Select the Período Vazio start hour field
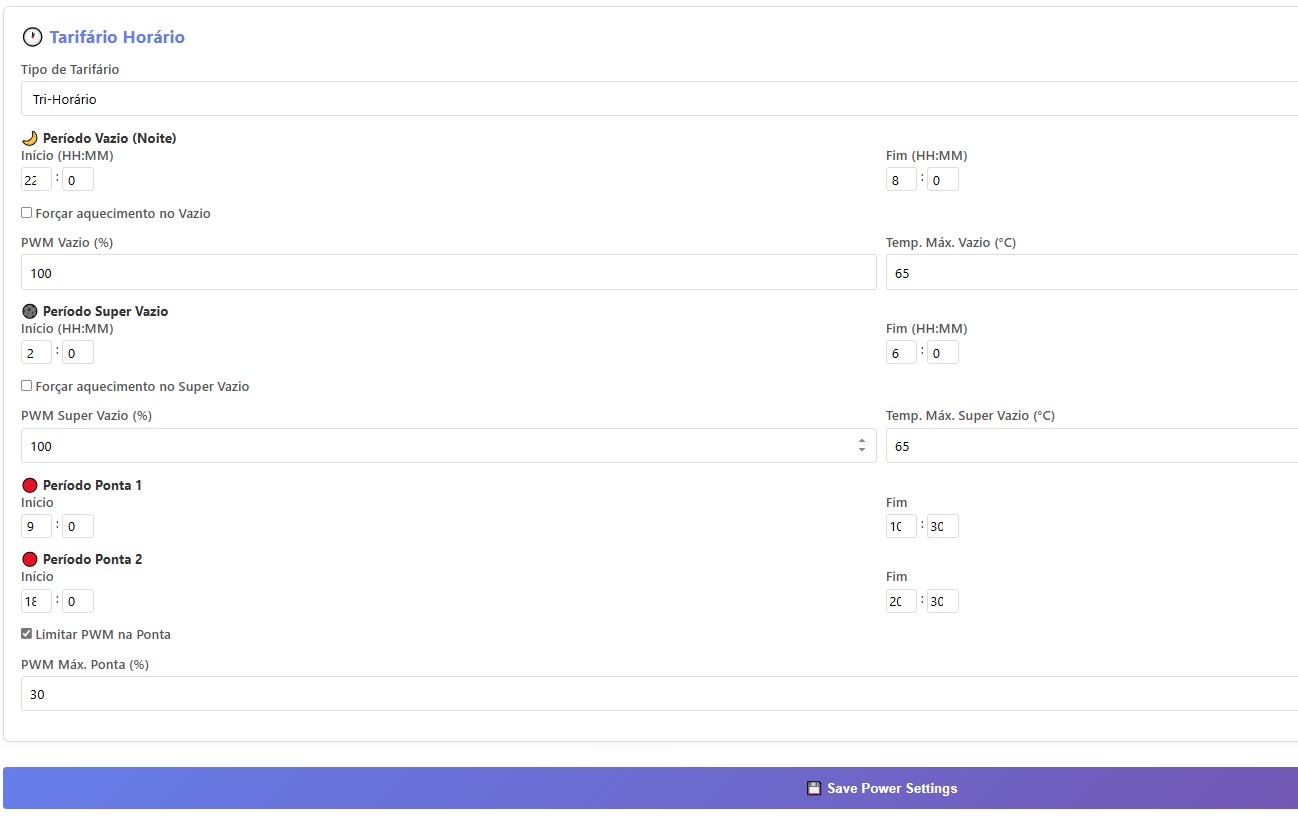Screen dimensions: 1298x832 36,180
